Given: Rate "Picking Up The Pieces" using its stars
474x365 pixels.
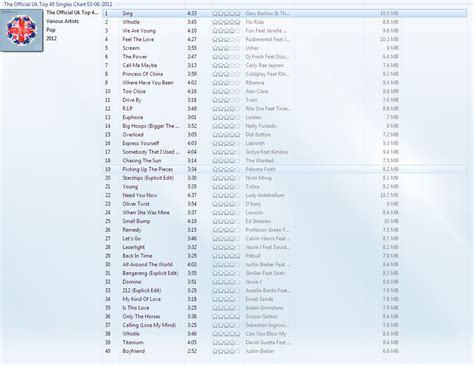Looking at the screenshot, I should tap(226, 169).
